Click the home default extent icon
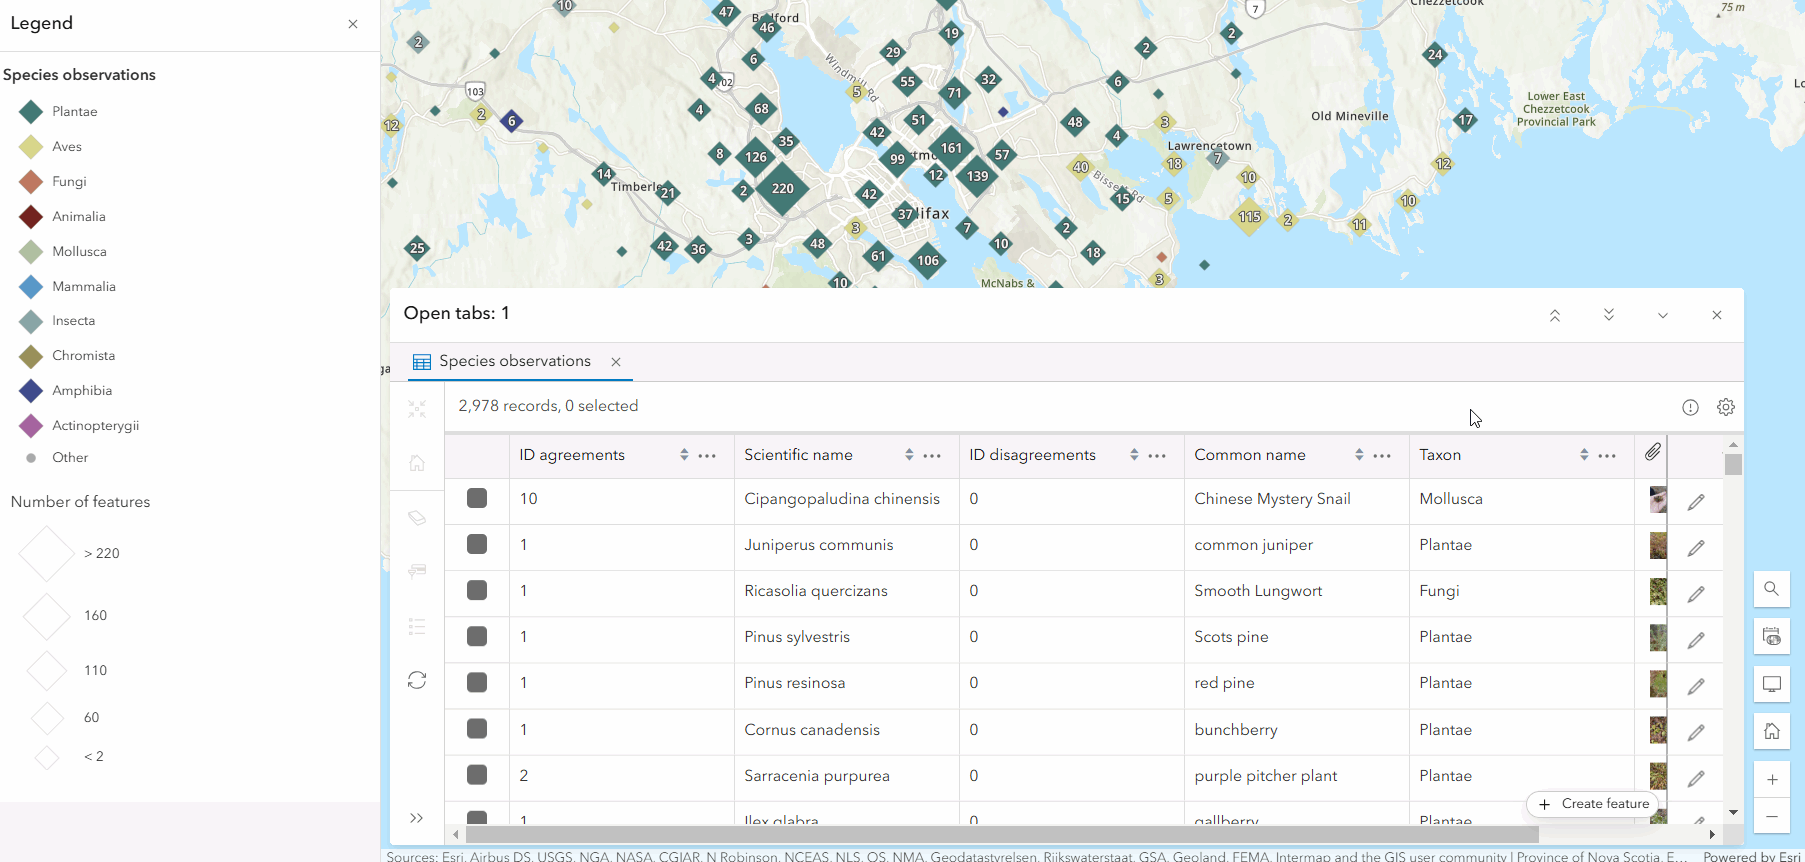 click(x=1771, y=732)
